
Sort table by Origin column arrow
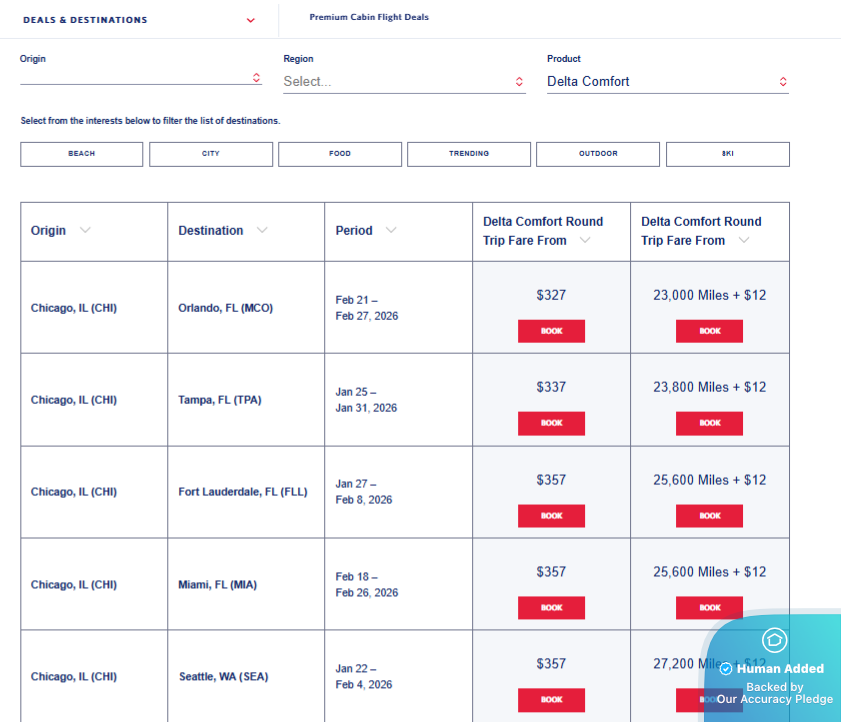pos(85,230)
